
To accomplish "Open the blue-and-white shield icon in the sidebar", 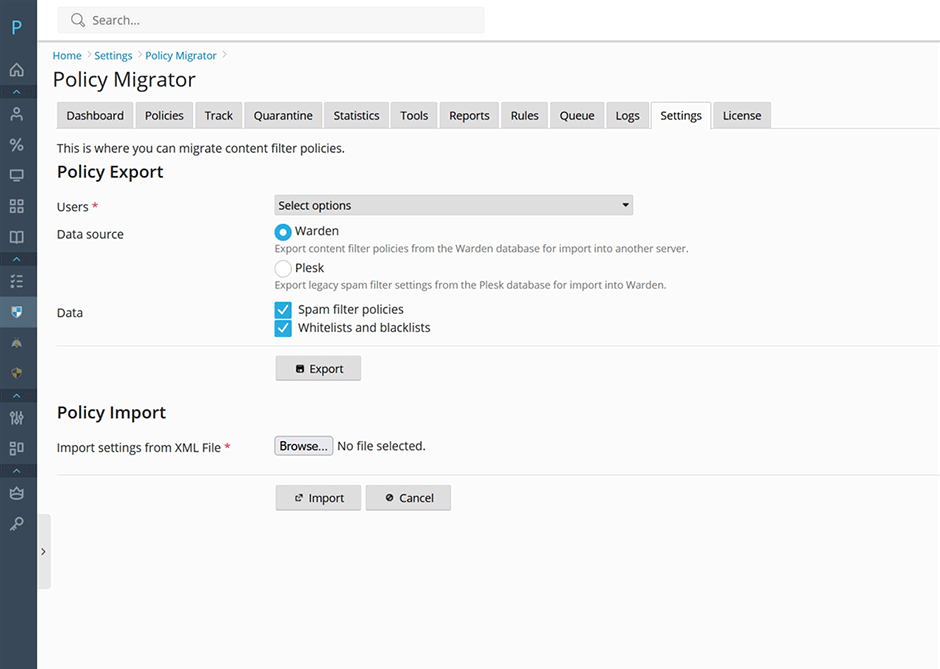I will tap(17, 312).
